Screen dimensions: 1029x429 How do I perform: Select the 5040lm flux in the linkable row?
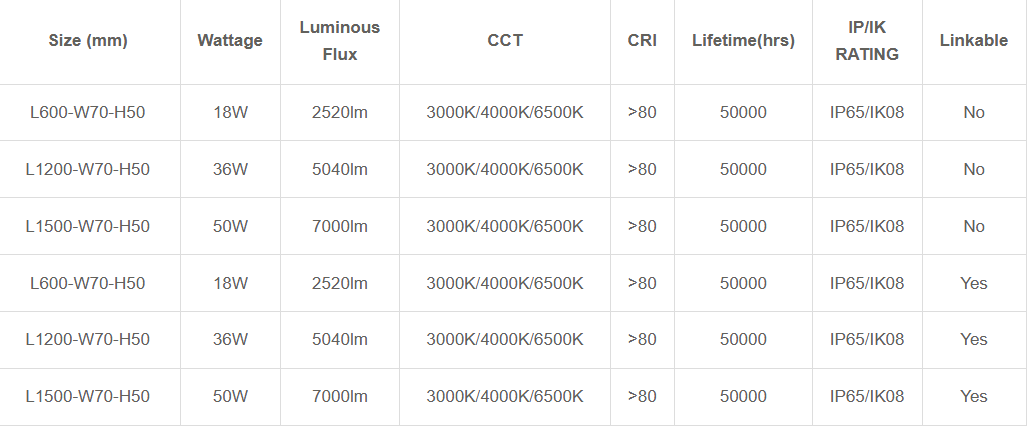[340, 340]
